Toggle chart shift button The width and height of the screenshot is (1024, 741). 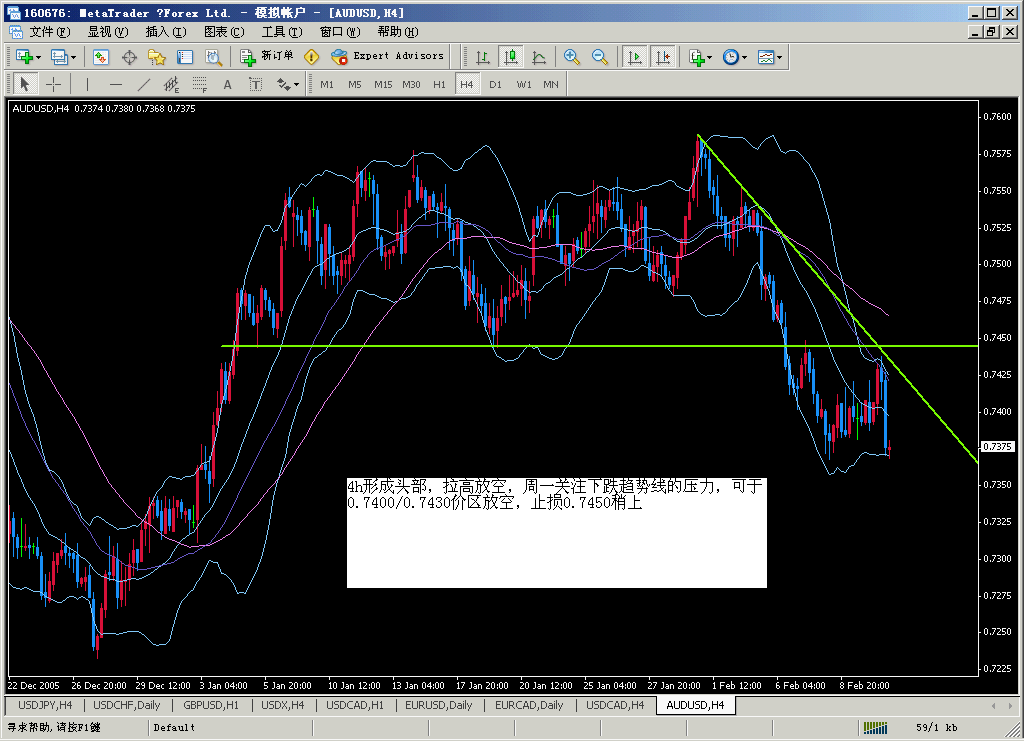coord(663,57)
